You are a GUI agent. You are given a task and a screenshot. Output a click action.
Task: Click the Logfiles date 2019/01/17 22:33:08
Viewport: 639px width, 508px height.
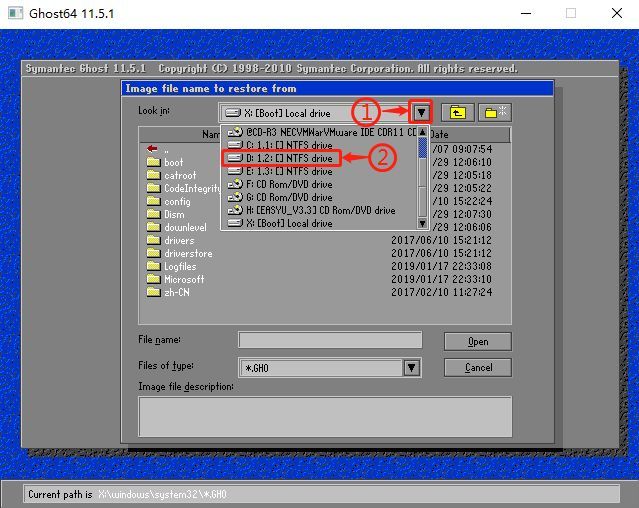pos(441,266)
